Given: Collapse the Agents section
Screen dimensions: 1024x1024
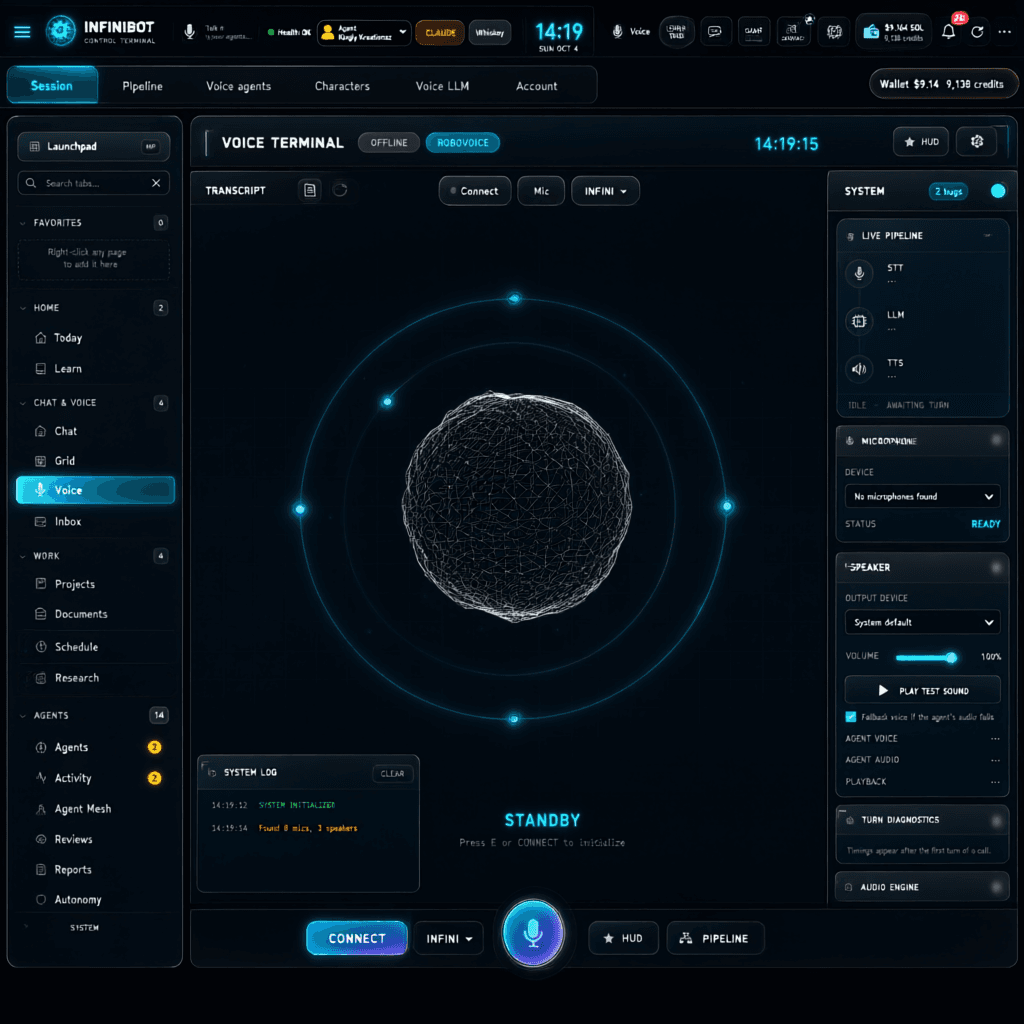Looking at the screenshot, I should (23, 716).
